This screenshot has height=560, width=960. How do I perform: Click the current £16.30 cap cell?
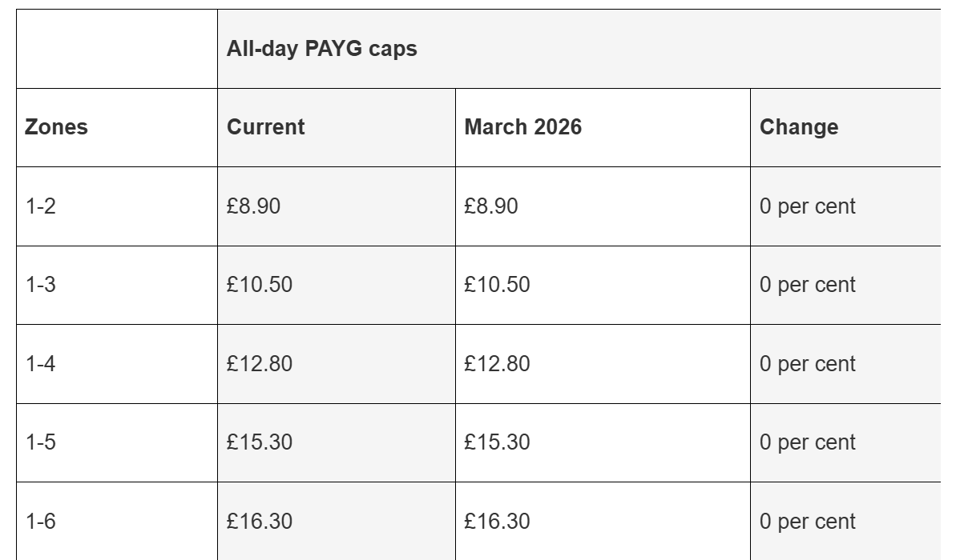(336, 521)
